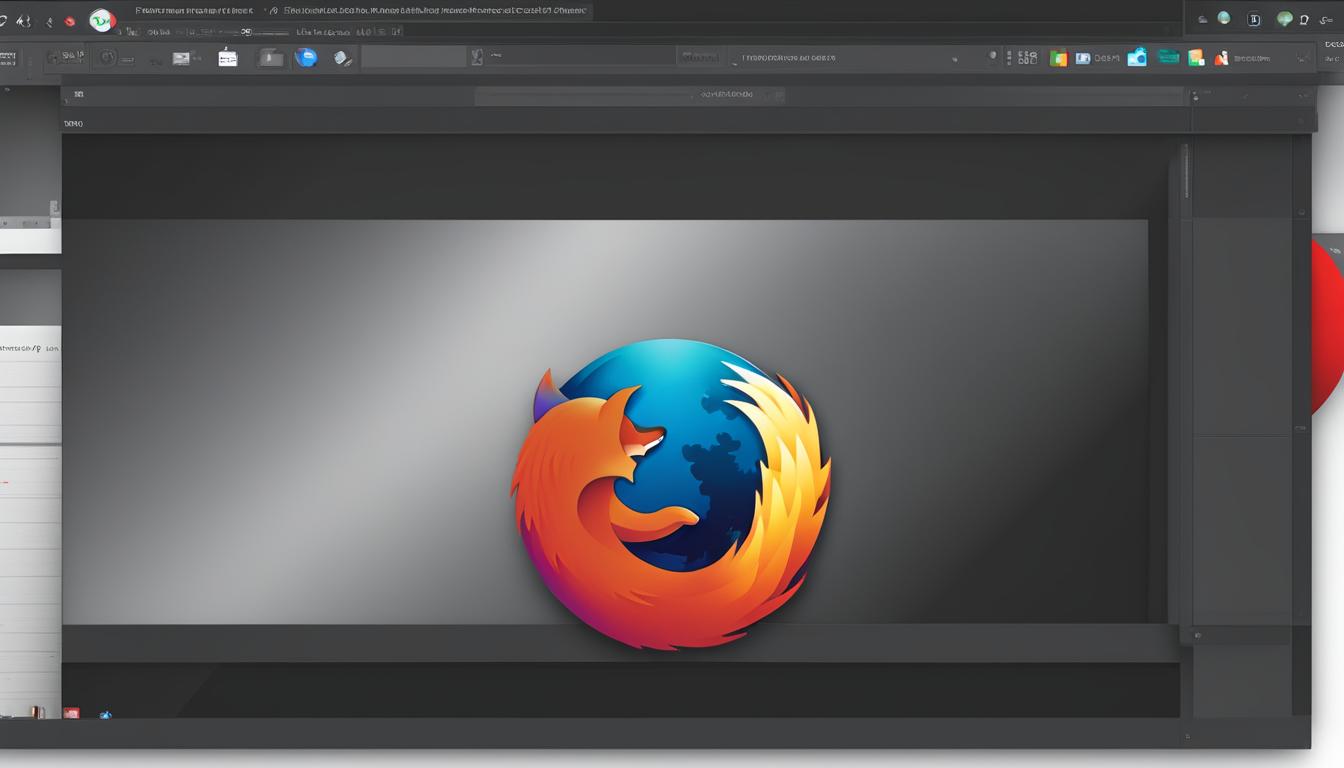The width and height of the screenshot is (1344, 768).
Task: Click the picture frame icon in toolbar
Action: pos(181,58)
